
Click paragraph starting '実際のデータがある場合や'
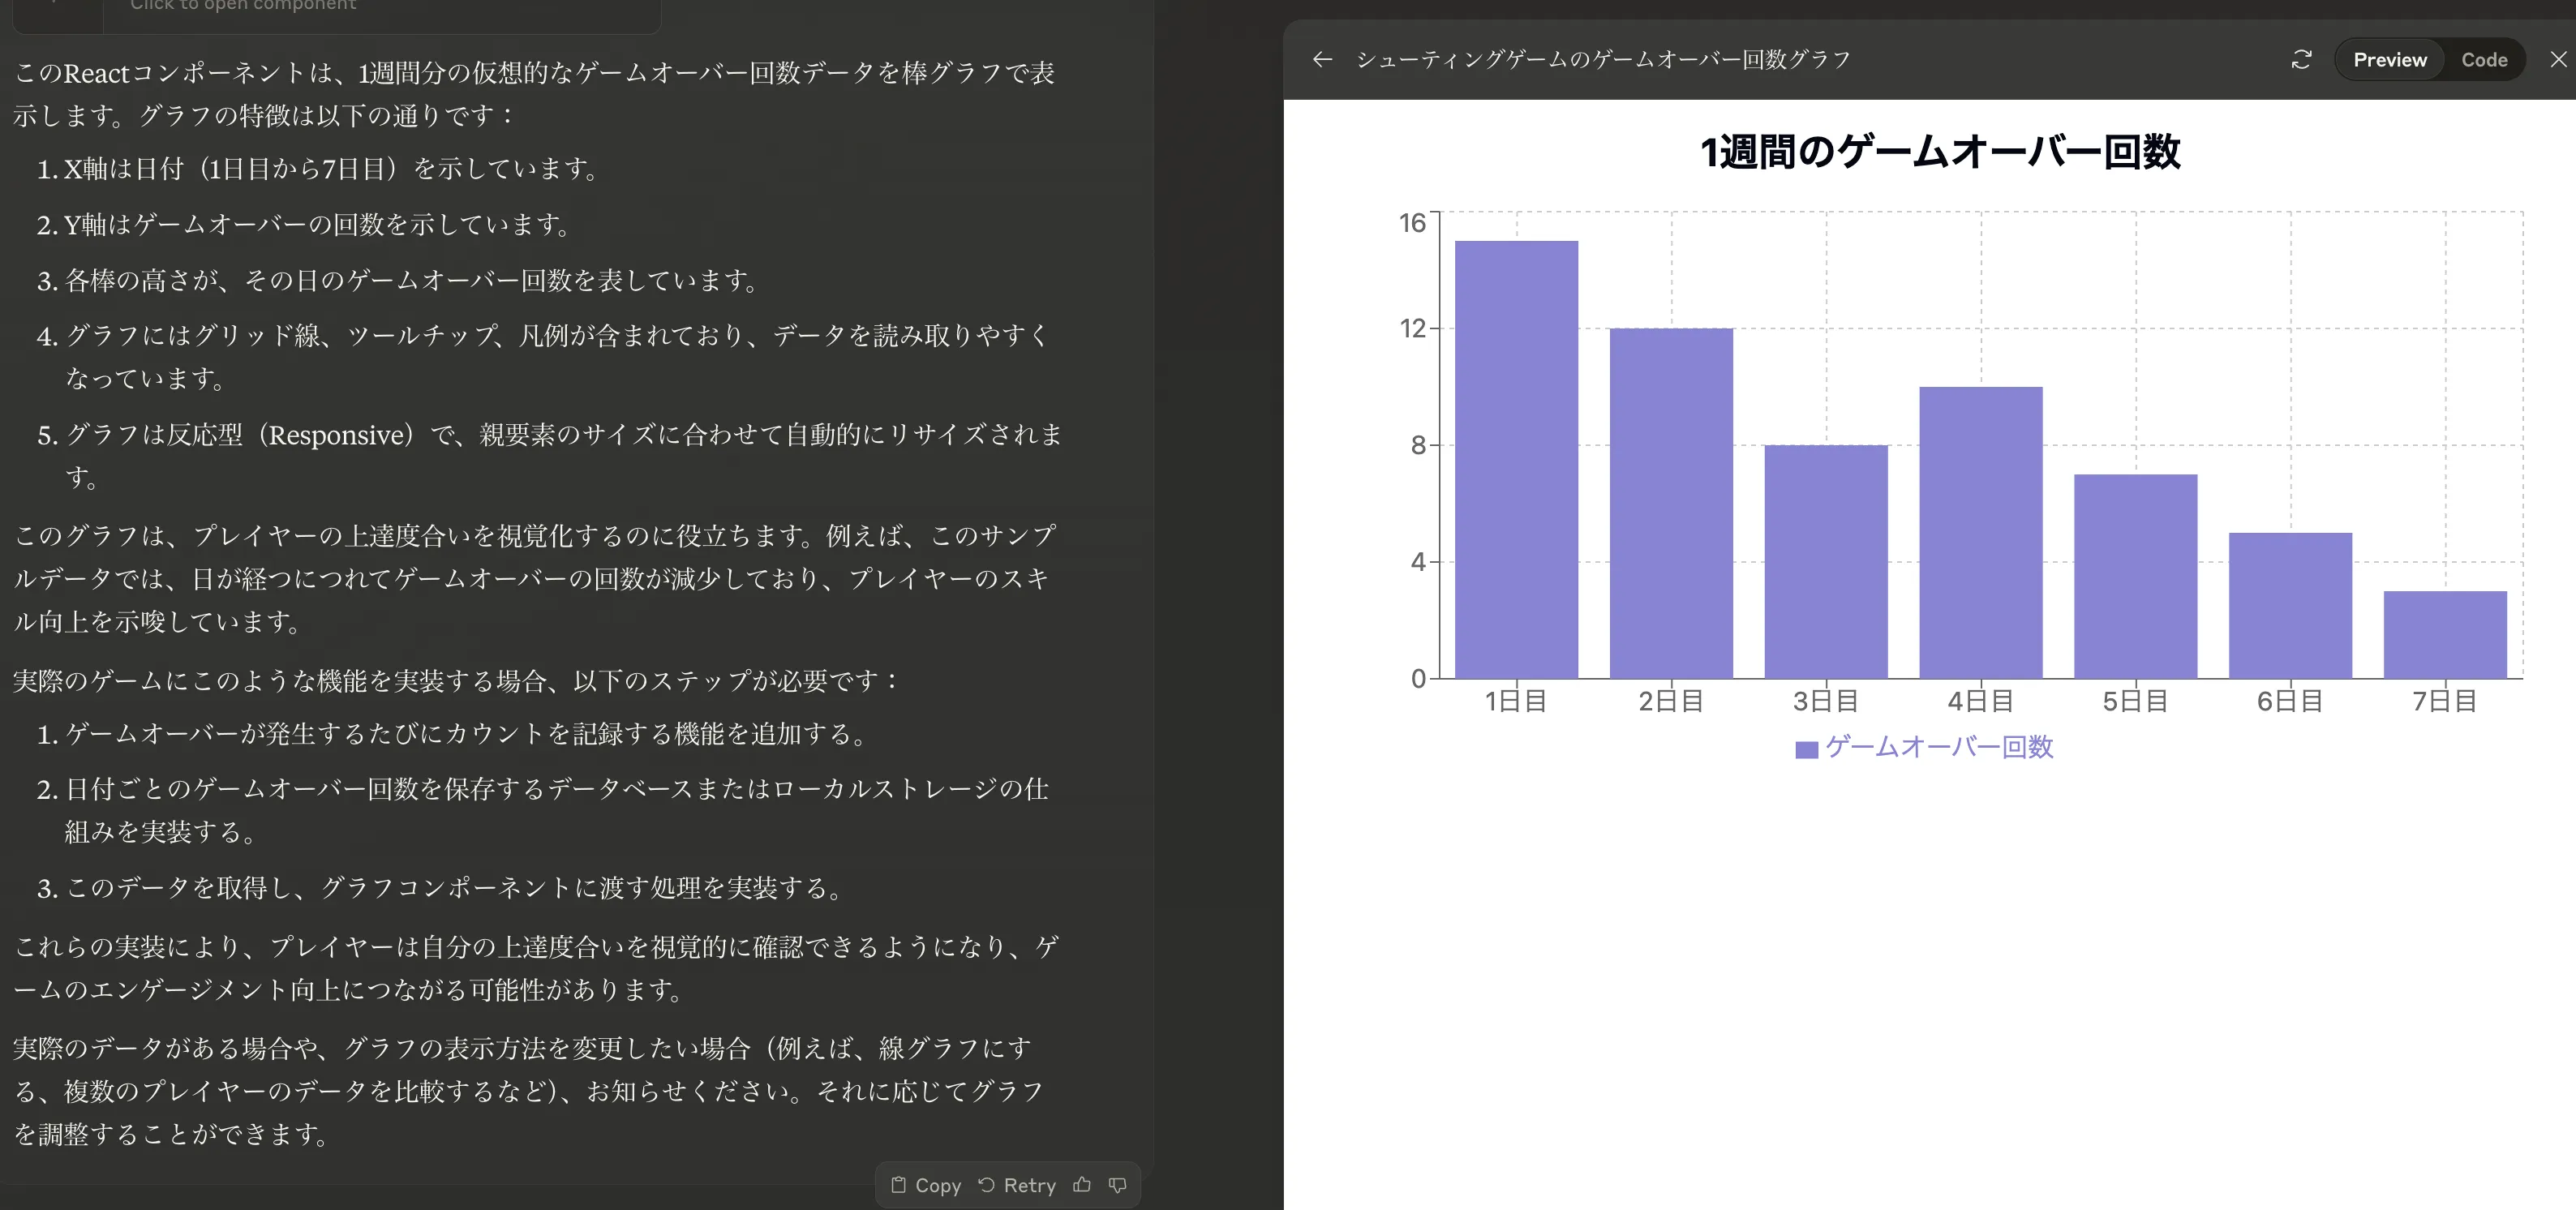[528, 1091]
